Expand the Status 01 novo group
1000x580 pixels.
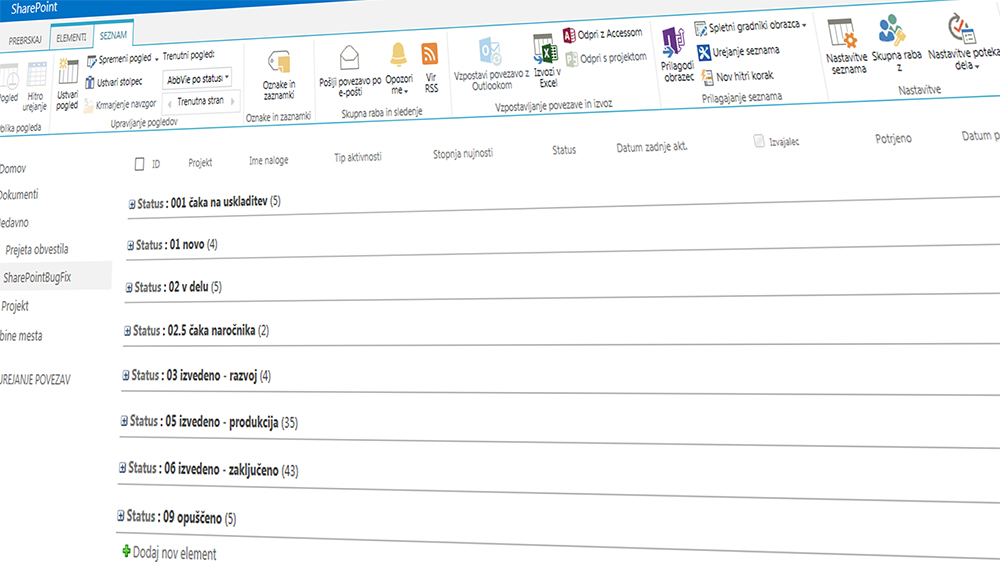pos(130,245)
